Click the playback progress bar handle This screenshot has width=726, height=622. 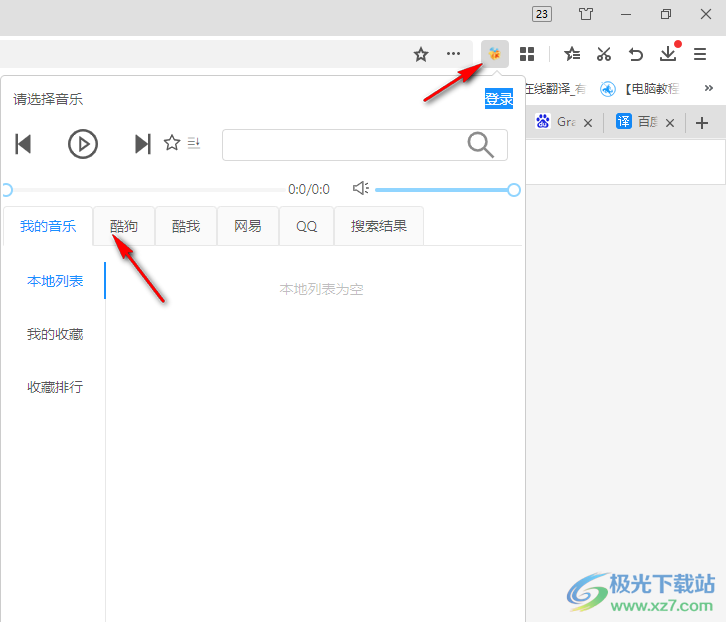tap(6, 190)
